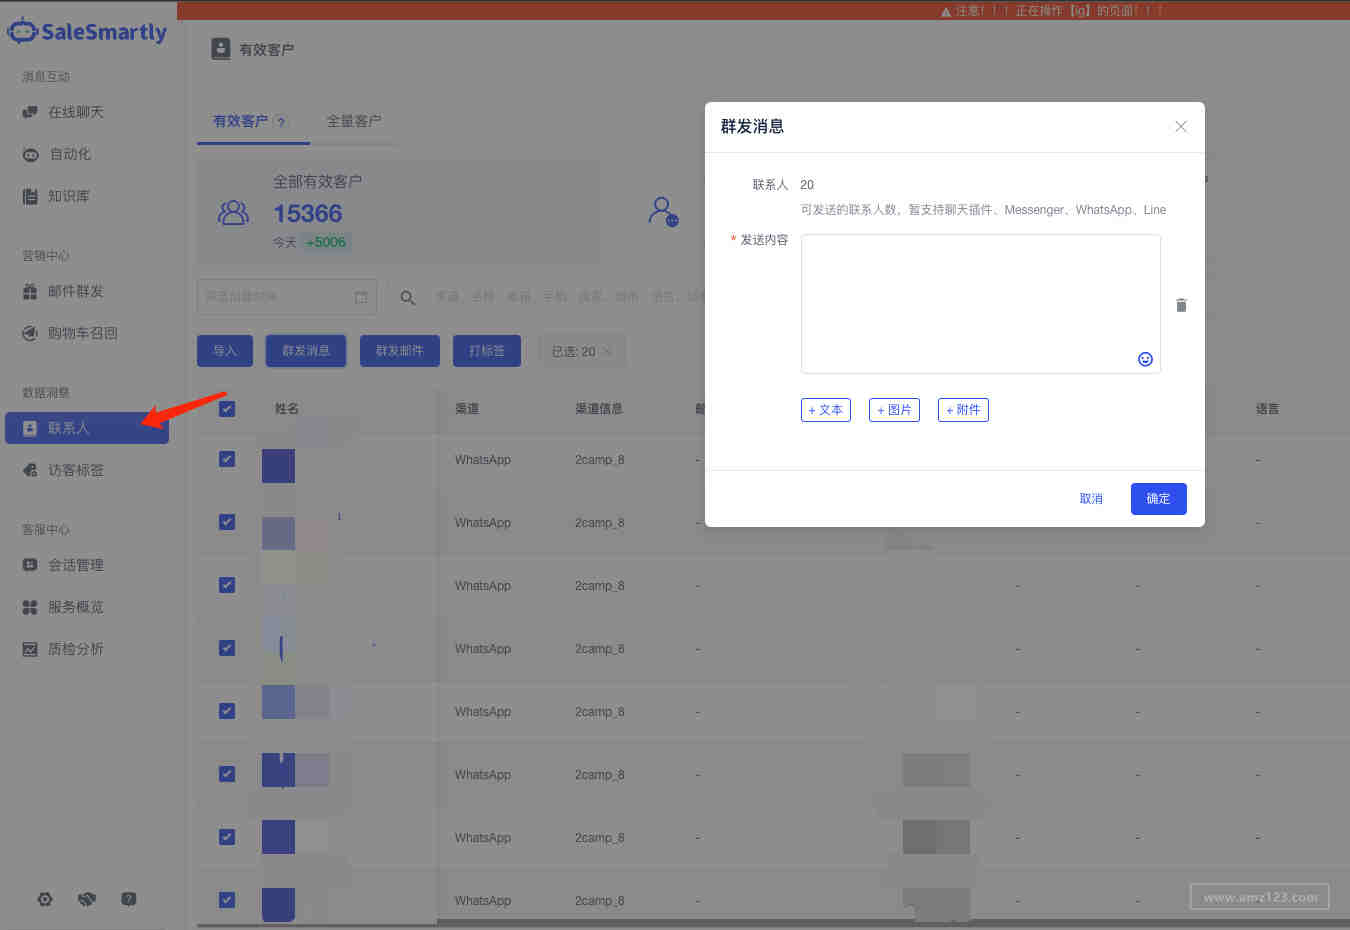Switch to the 全量客户 tab

coord(354,121)
